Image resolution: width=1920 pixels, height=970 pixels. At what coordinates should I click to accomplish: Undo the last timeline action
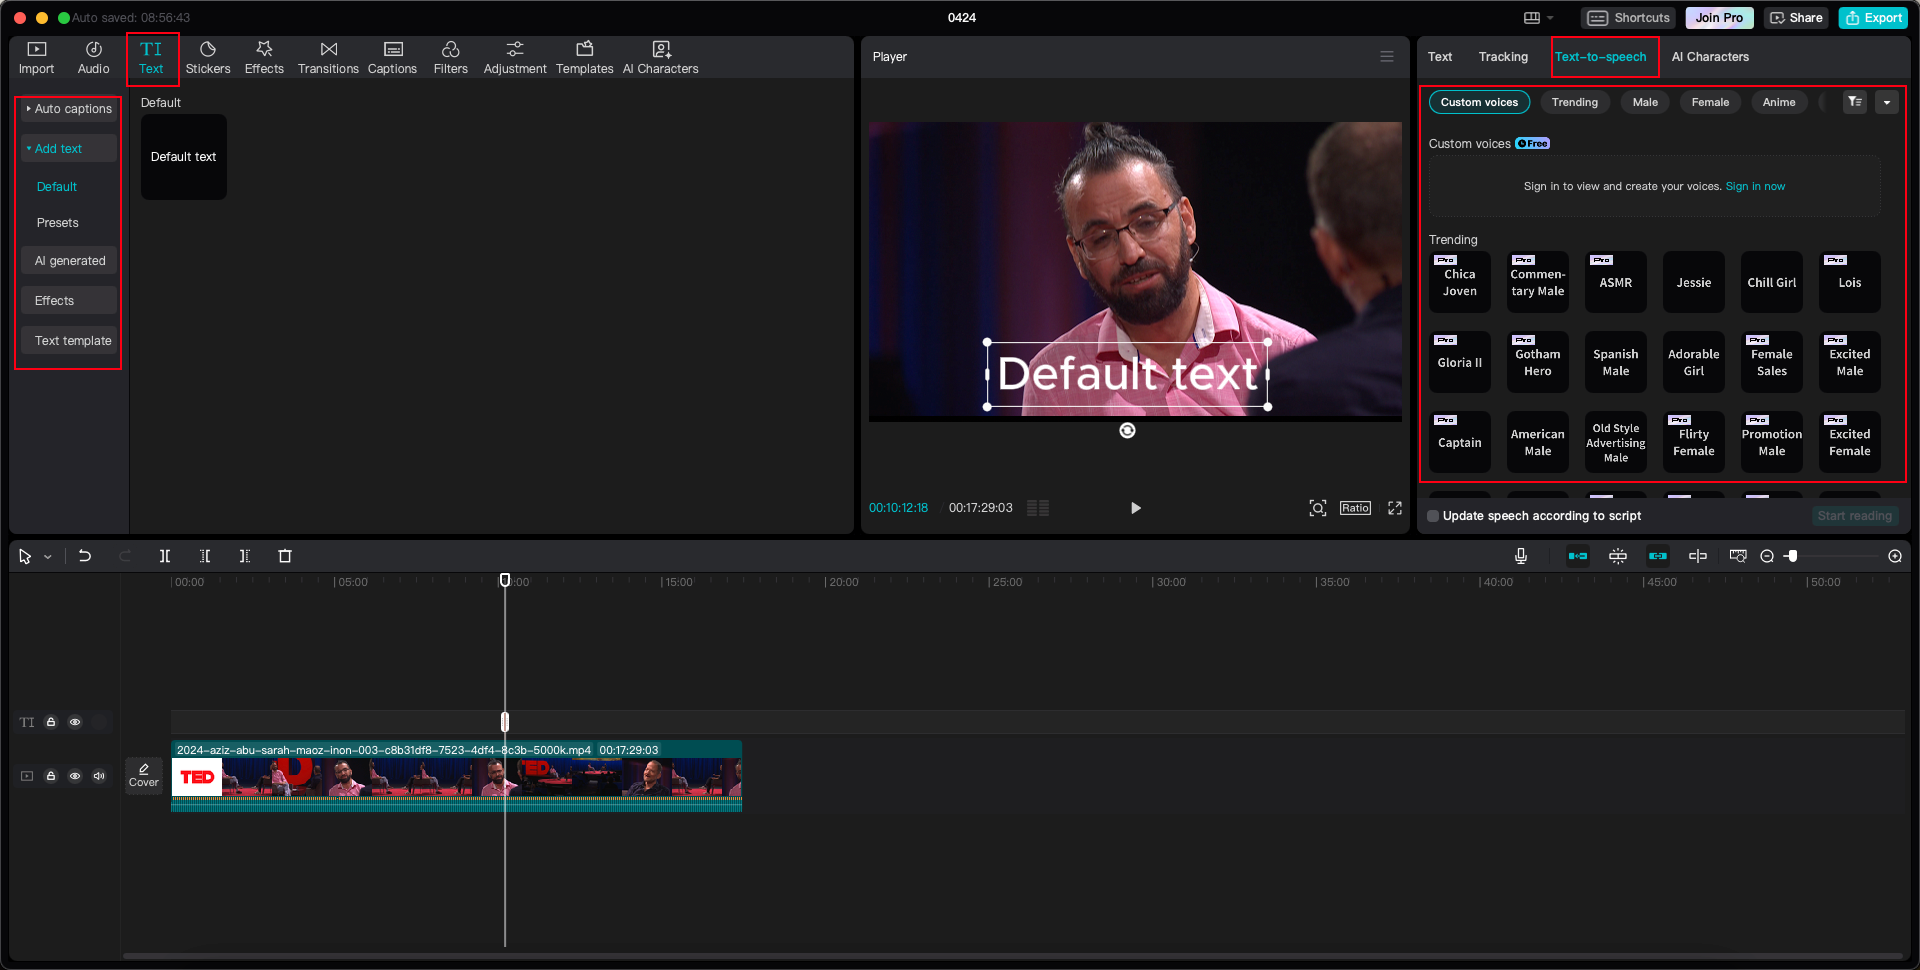[x=85, y=556]
